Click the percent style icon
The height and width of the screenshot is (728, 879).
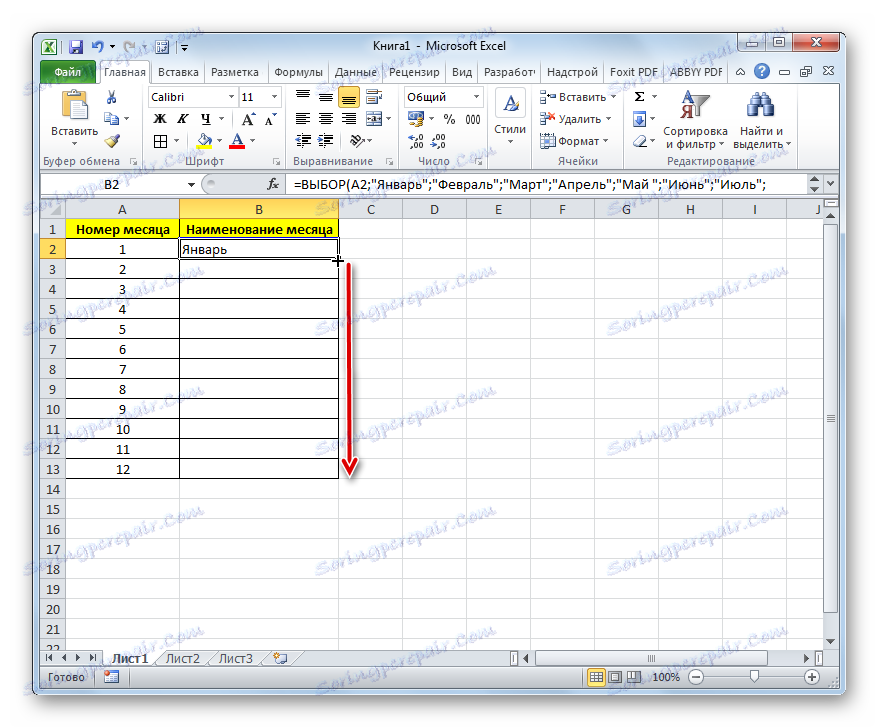[x=449, y=119]
